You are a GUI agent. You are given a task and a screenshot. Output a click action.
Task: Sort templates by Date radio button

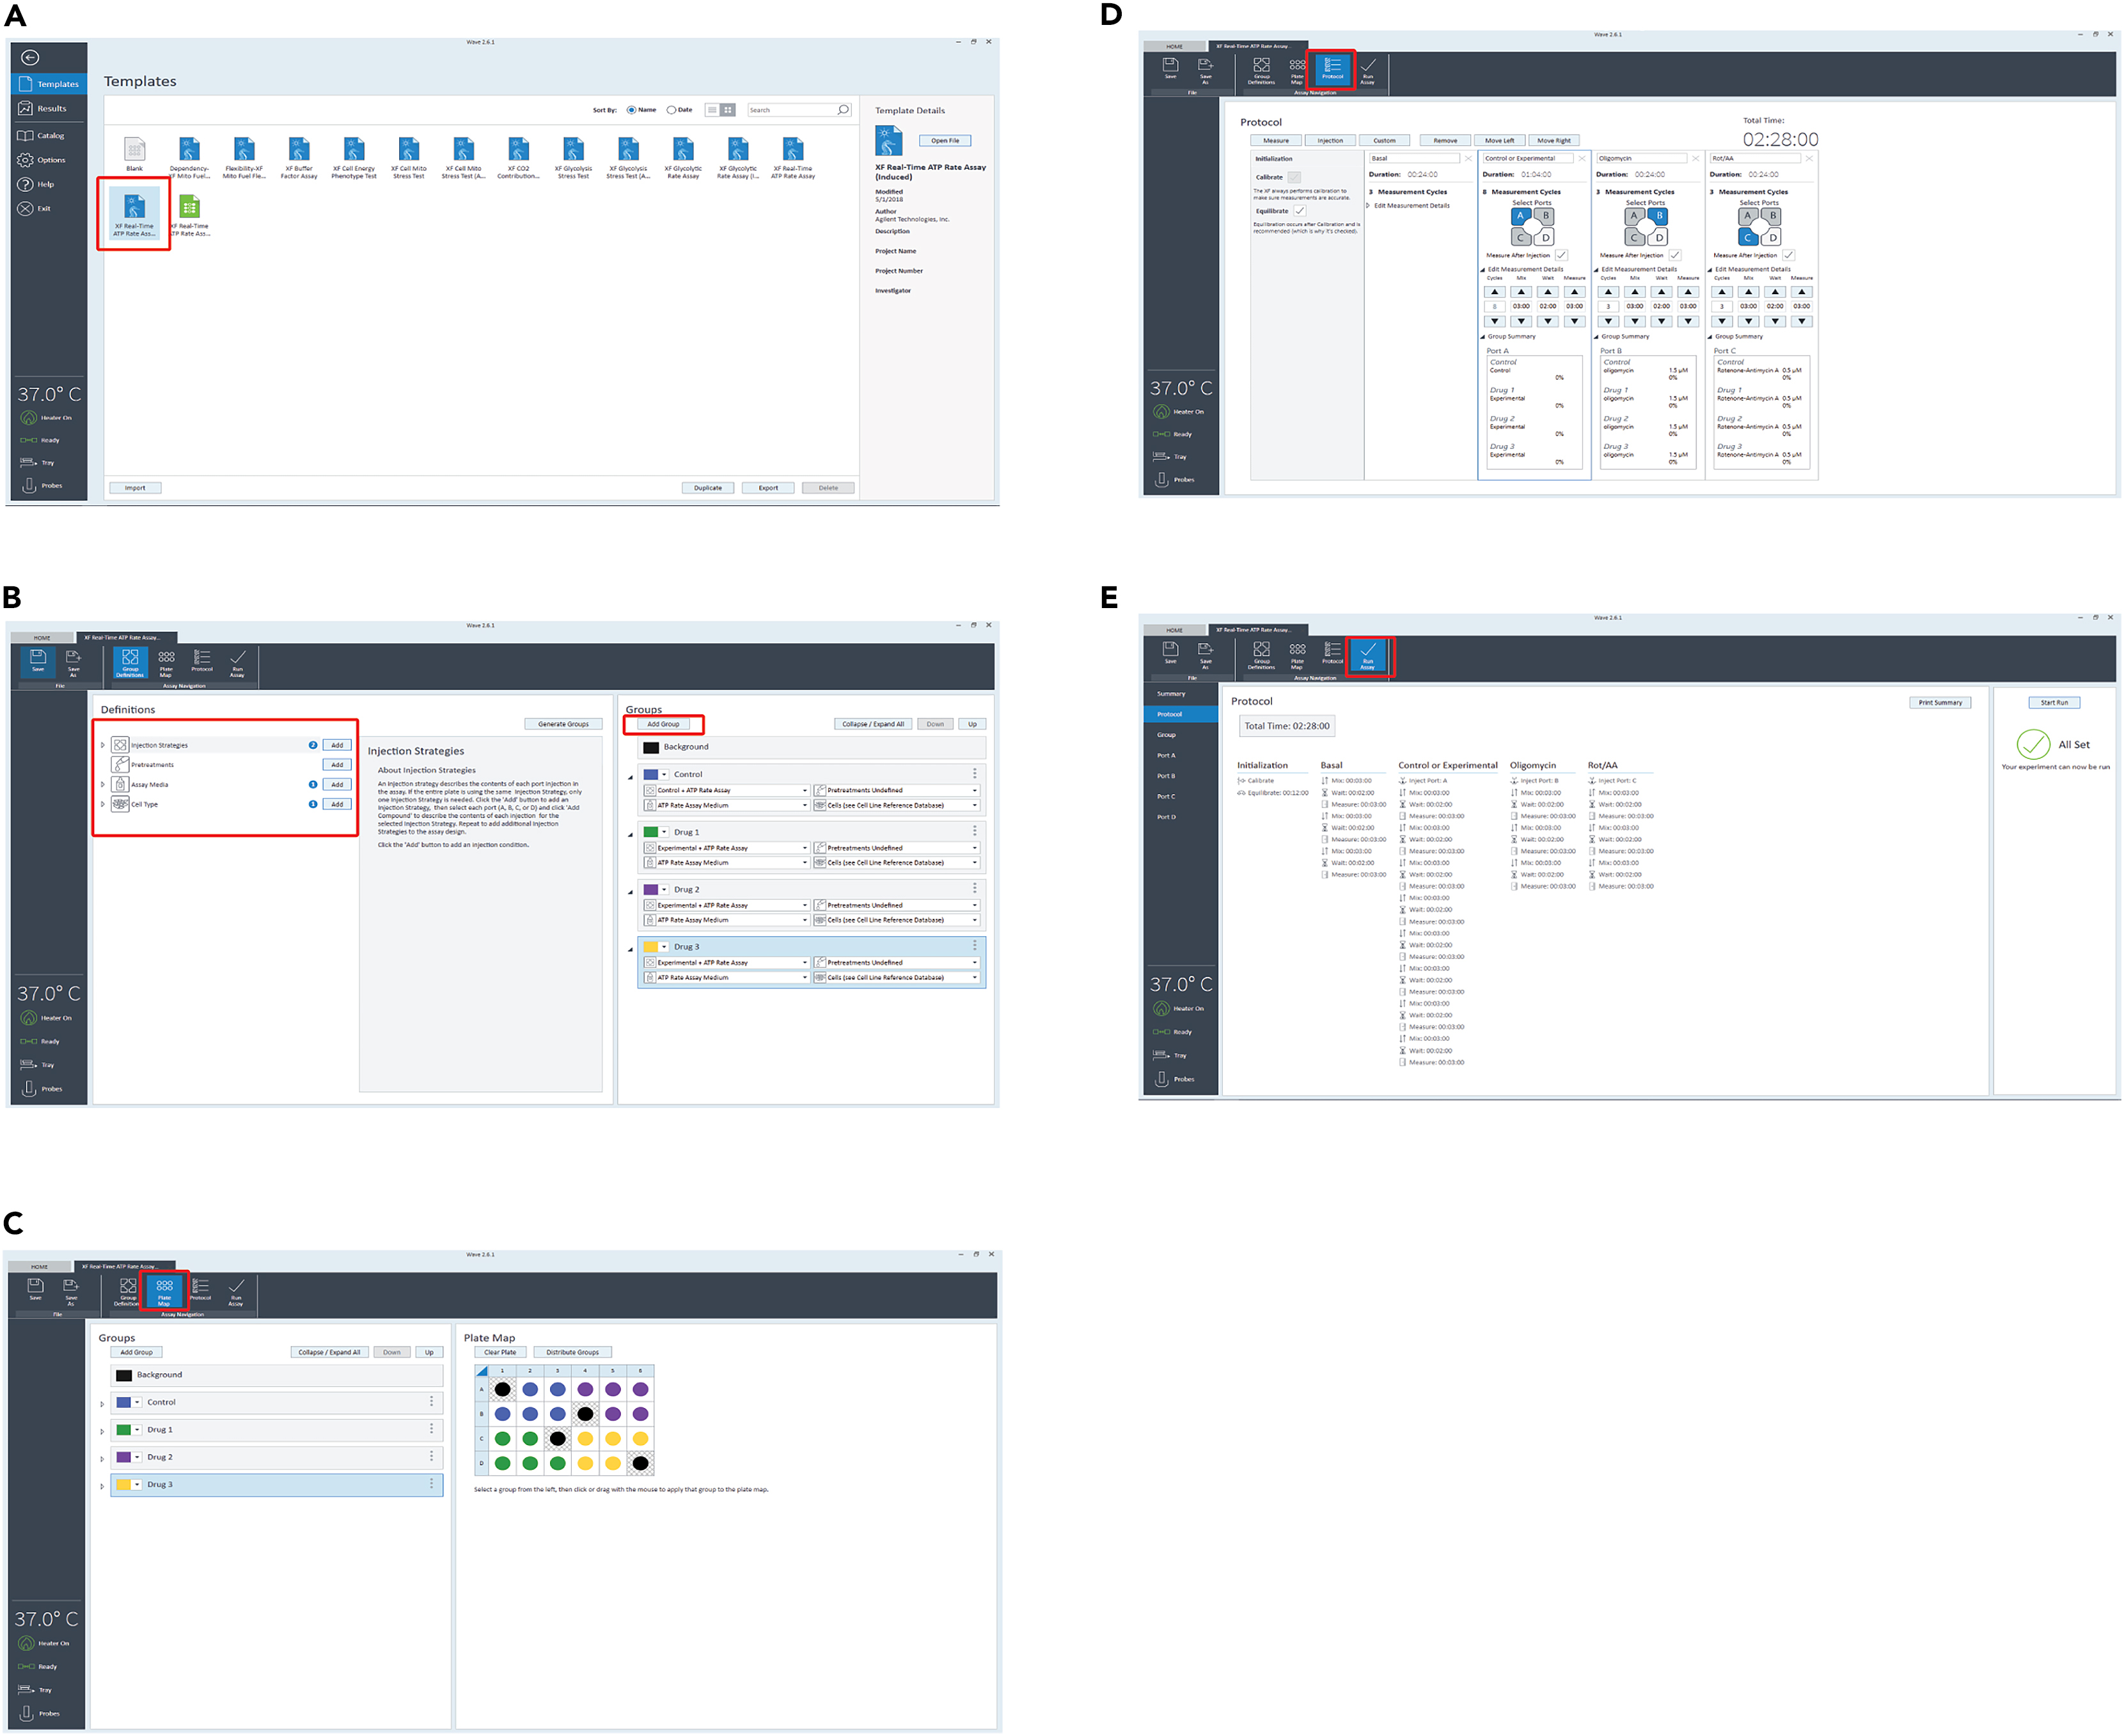[x=672, y=110]
